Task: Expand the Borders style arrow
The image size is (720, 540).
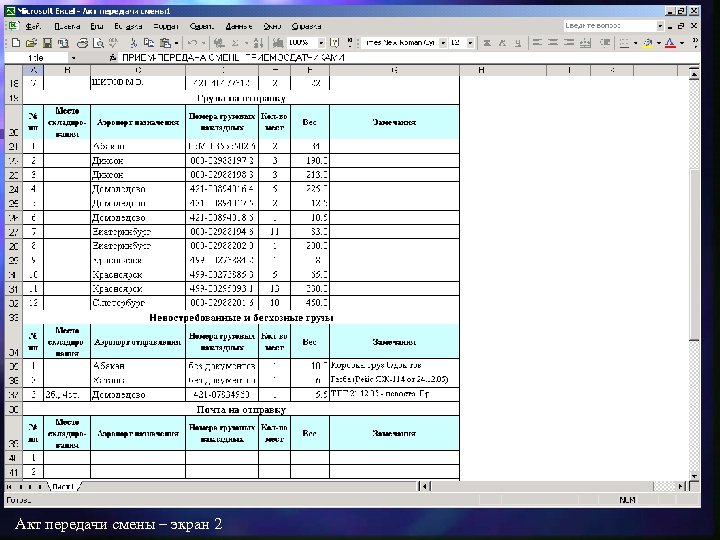Action: [636, 43]
